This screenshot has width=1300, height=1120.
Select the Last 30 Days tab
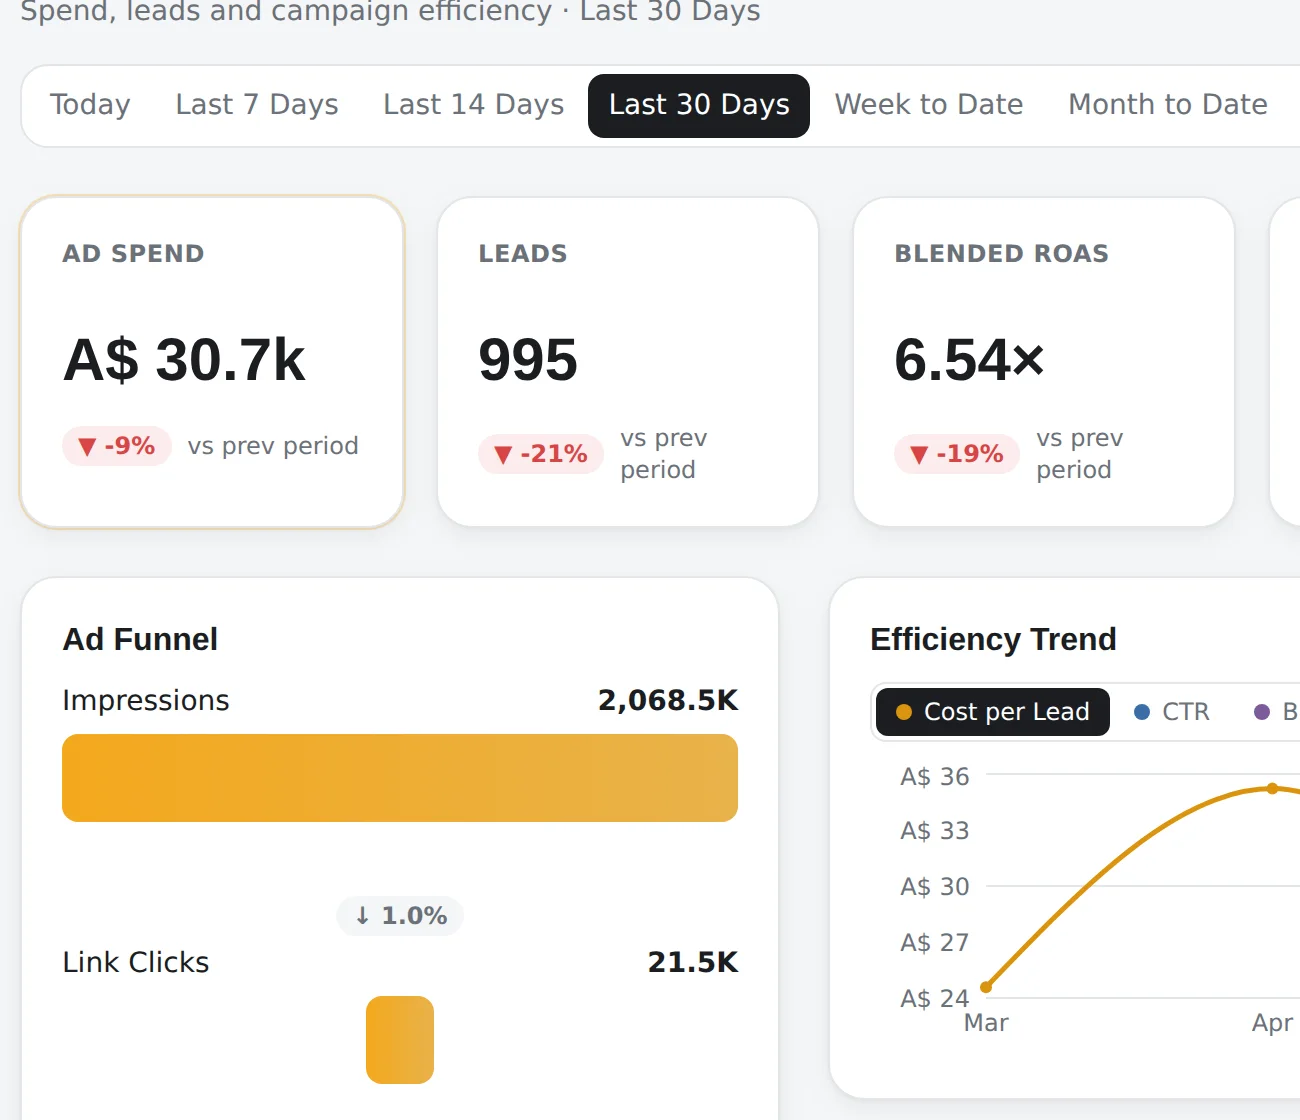pyautogui.click(x=699, y=105)
